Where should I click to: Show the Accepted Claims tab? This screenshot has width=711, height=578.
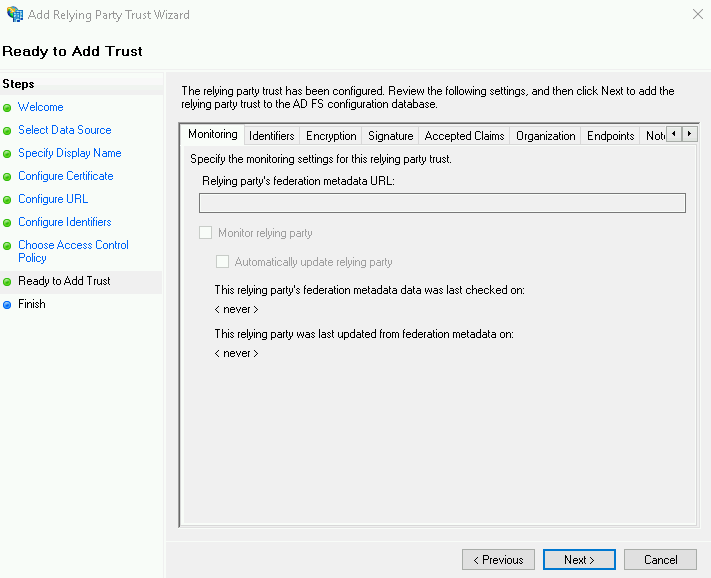tap(464, 136)
